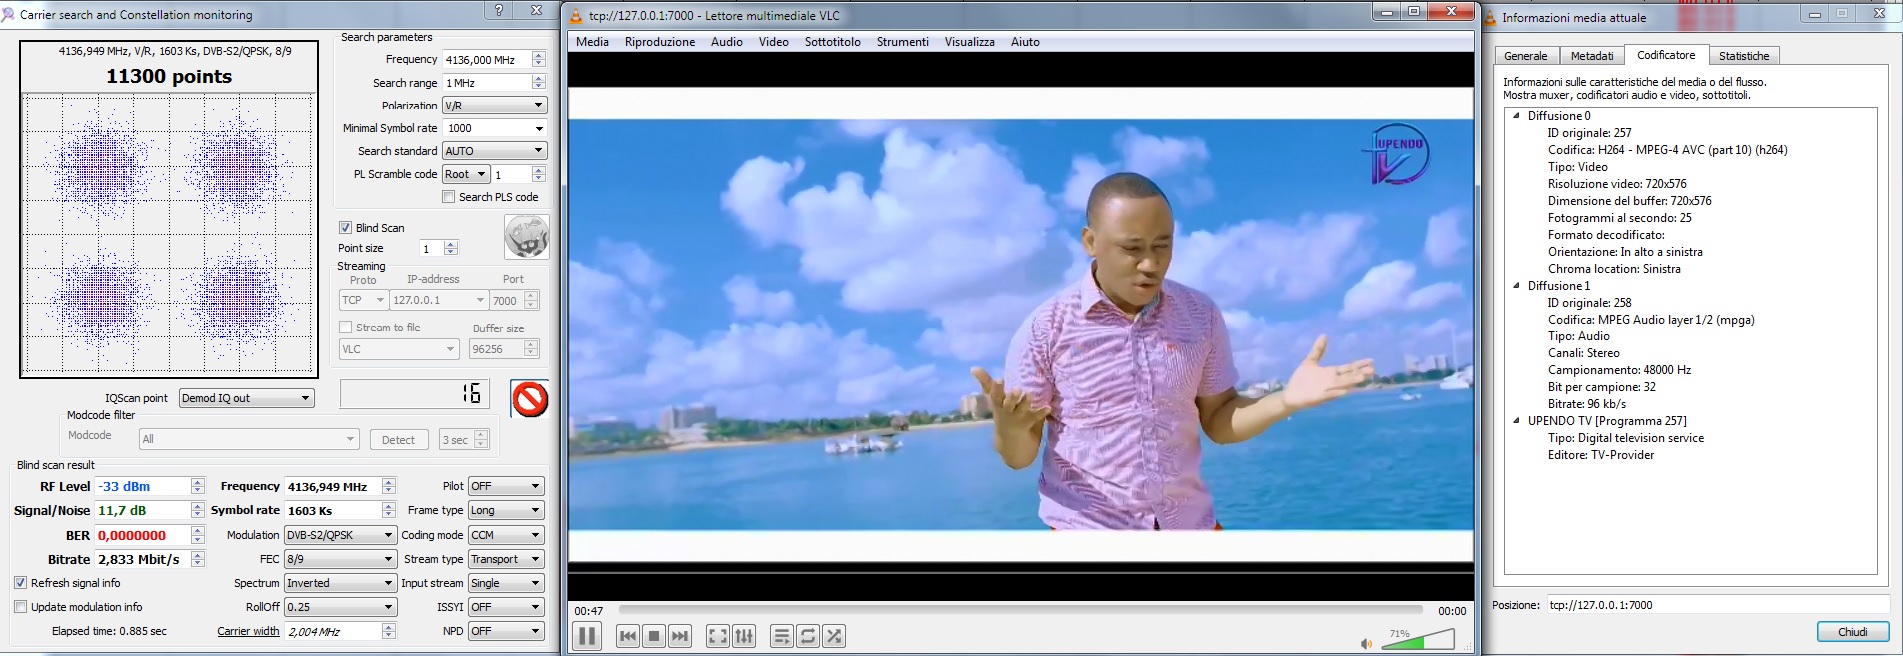Toggle loop mode in VLC
The width and height of the screenshot is (1903, 656).
pos(808,636)
